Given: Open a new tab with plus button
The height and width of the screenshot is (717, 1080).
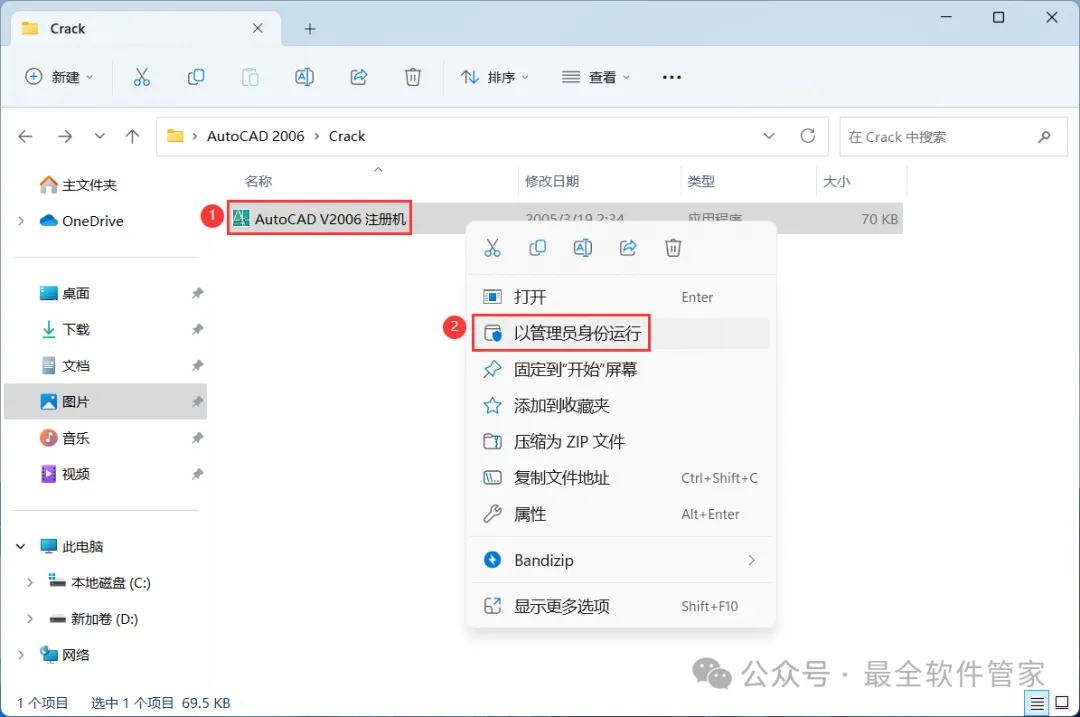Looking at the screenshot, I should click(x=310, y=29).
